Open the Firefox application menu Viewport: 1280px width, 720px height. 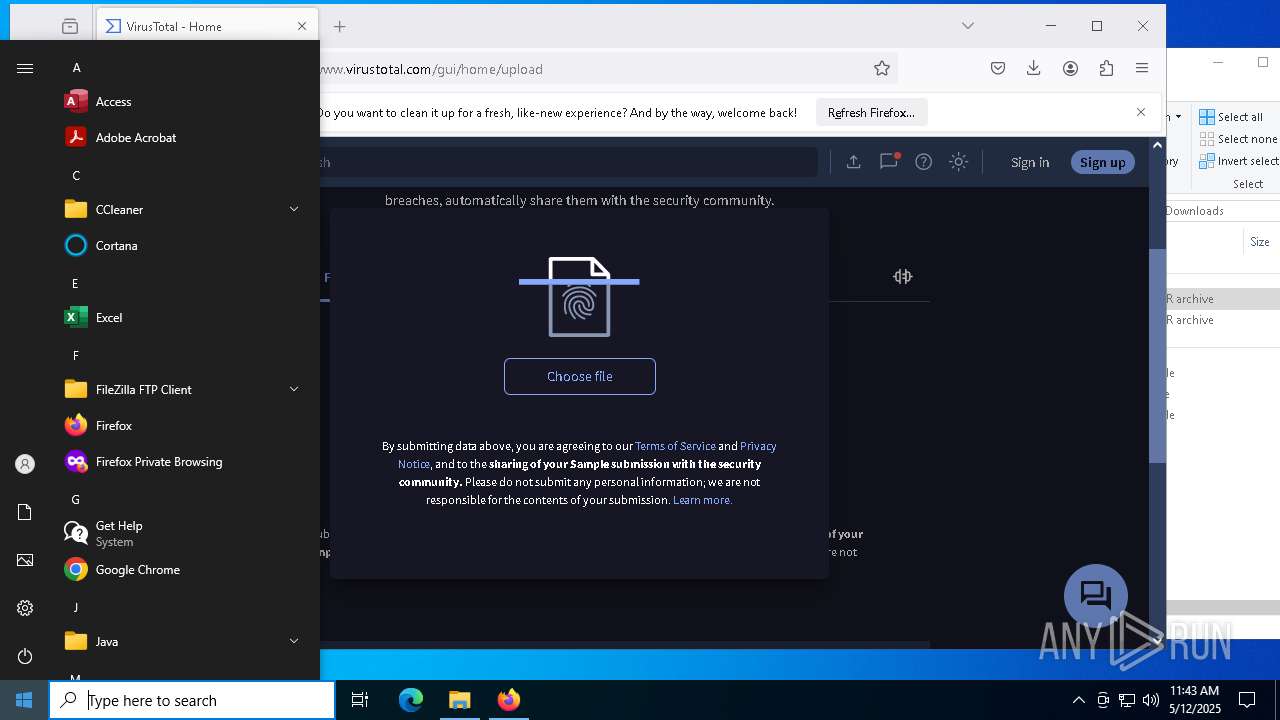click(x=1142, y=68)
